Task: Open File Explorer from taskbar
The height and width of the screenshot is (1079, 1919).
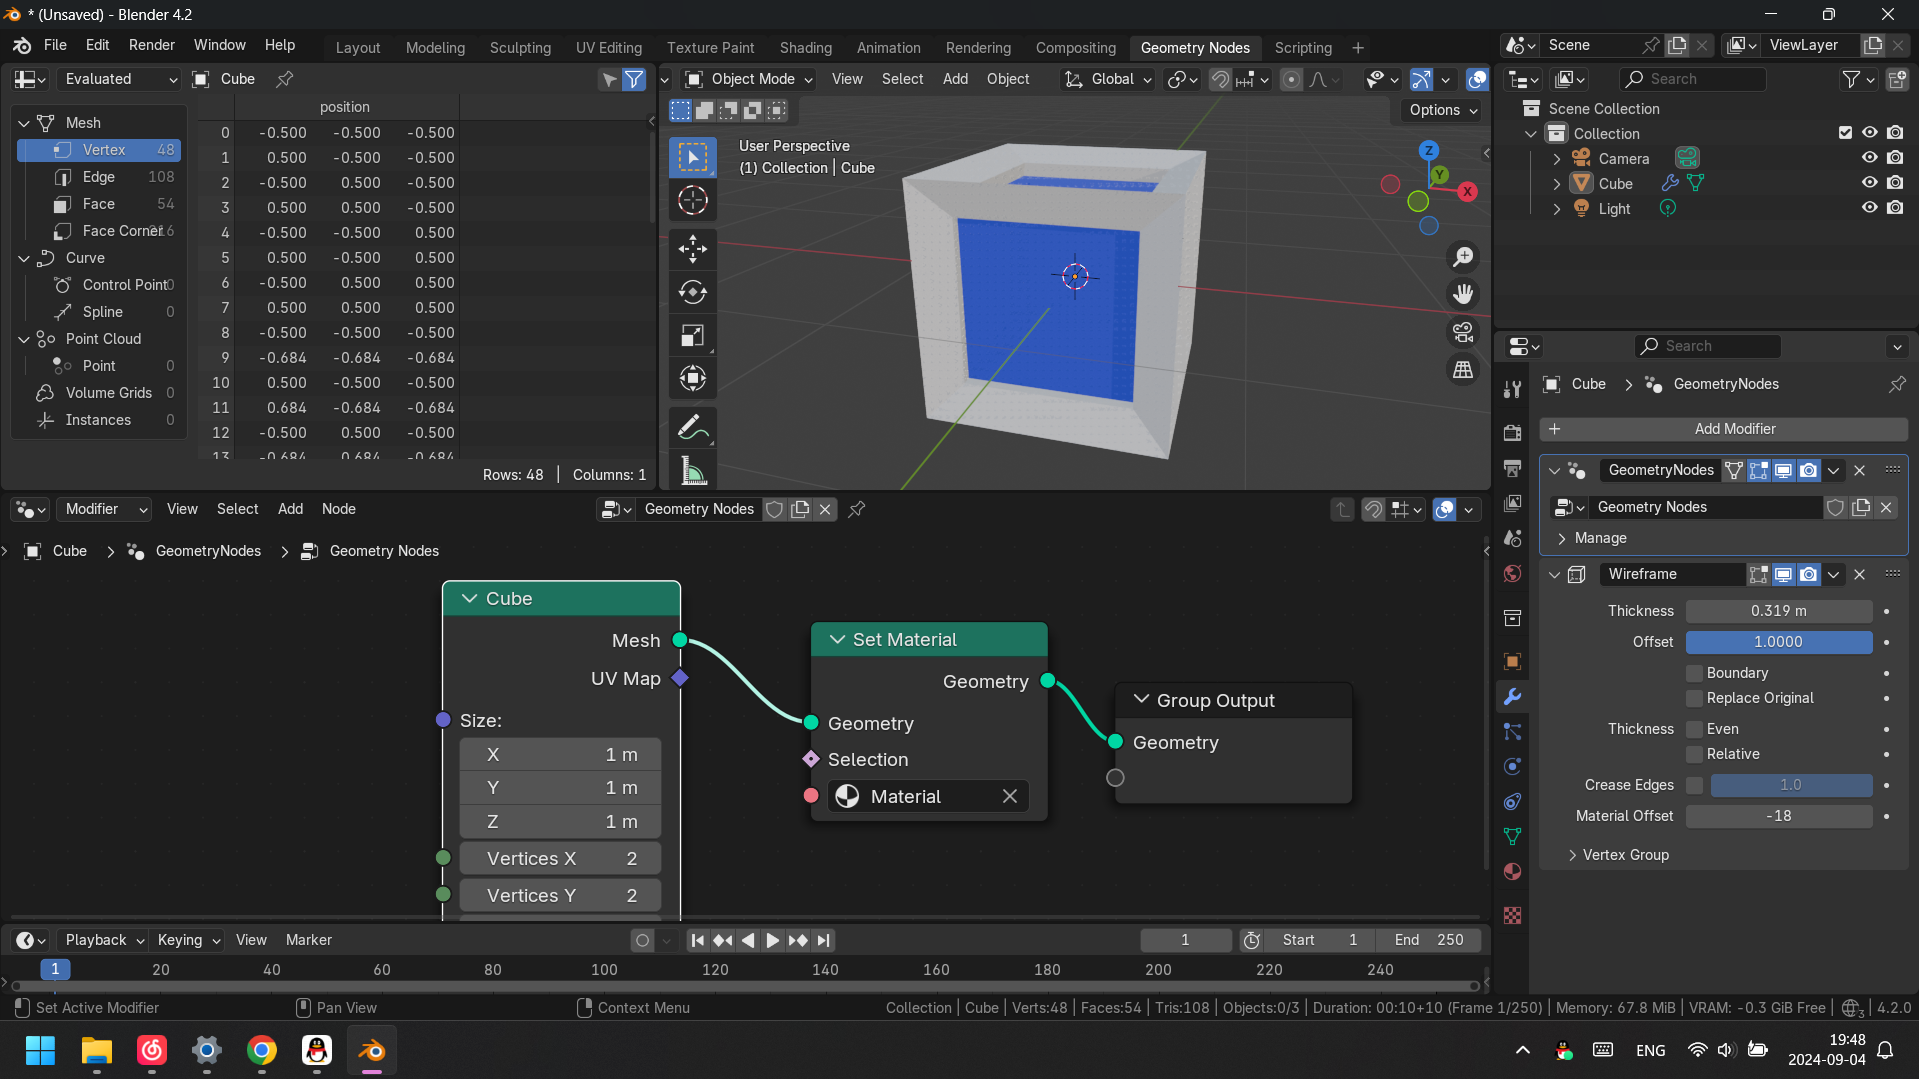Action: 97,1050
